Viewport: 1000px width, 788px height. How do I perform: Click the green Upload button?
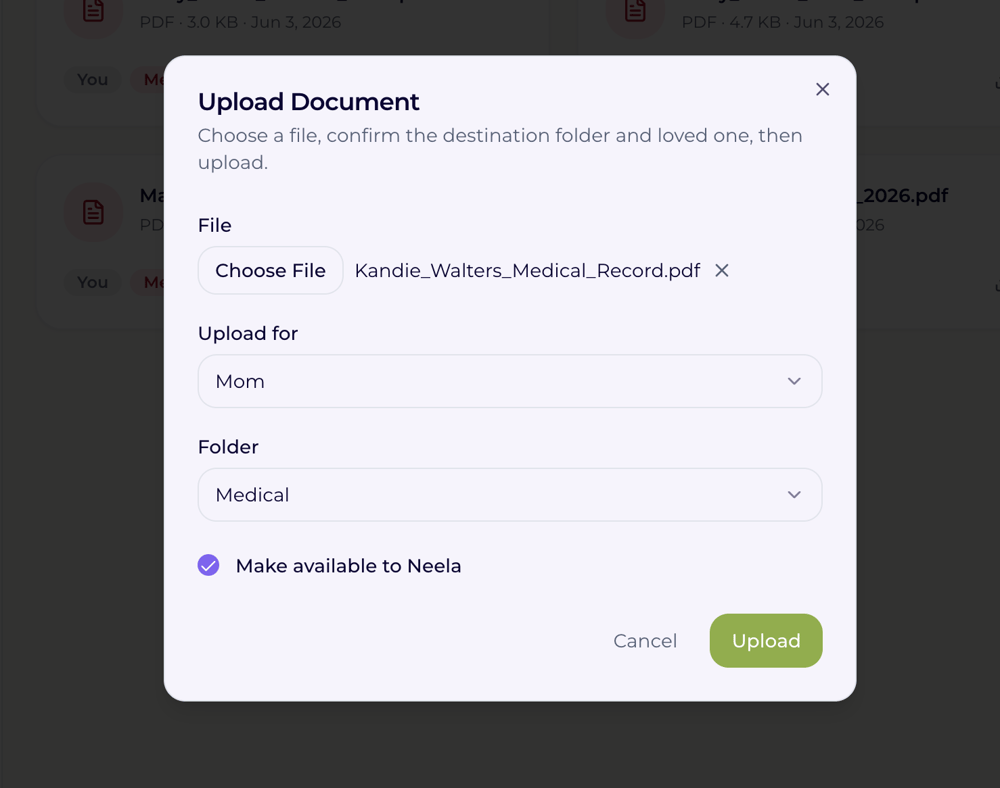(x=765, y=641)
